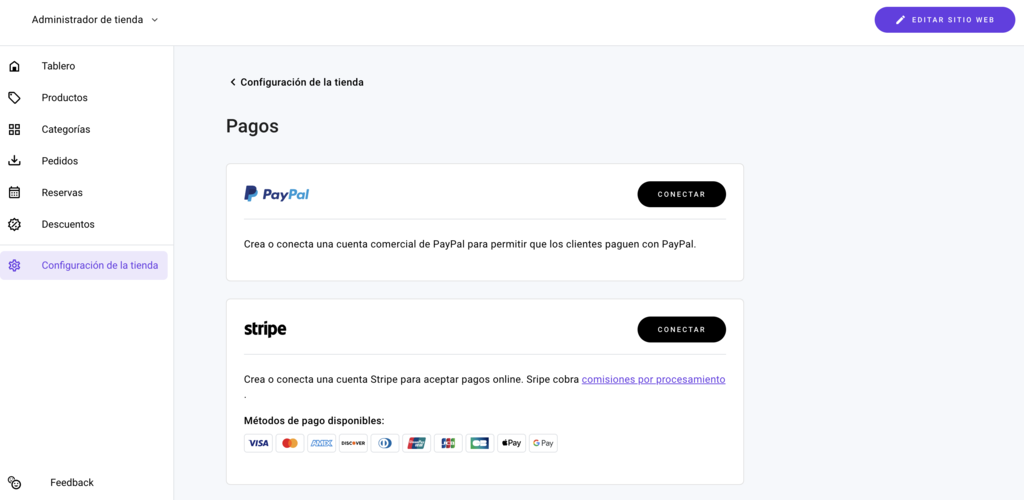This screenshot has width=1024, height=500.
Task: Click the Categorías grid icon
Action: pyautogui.click(x=14, y=130)
